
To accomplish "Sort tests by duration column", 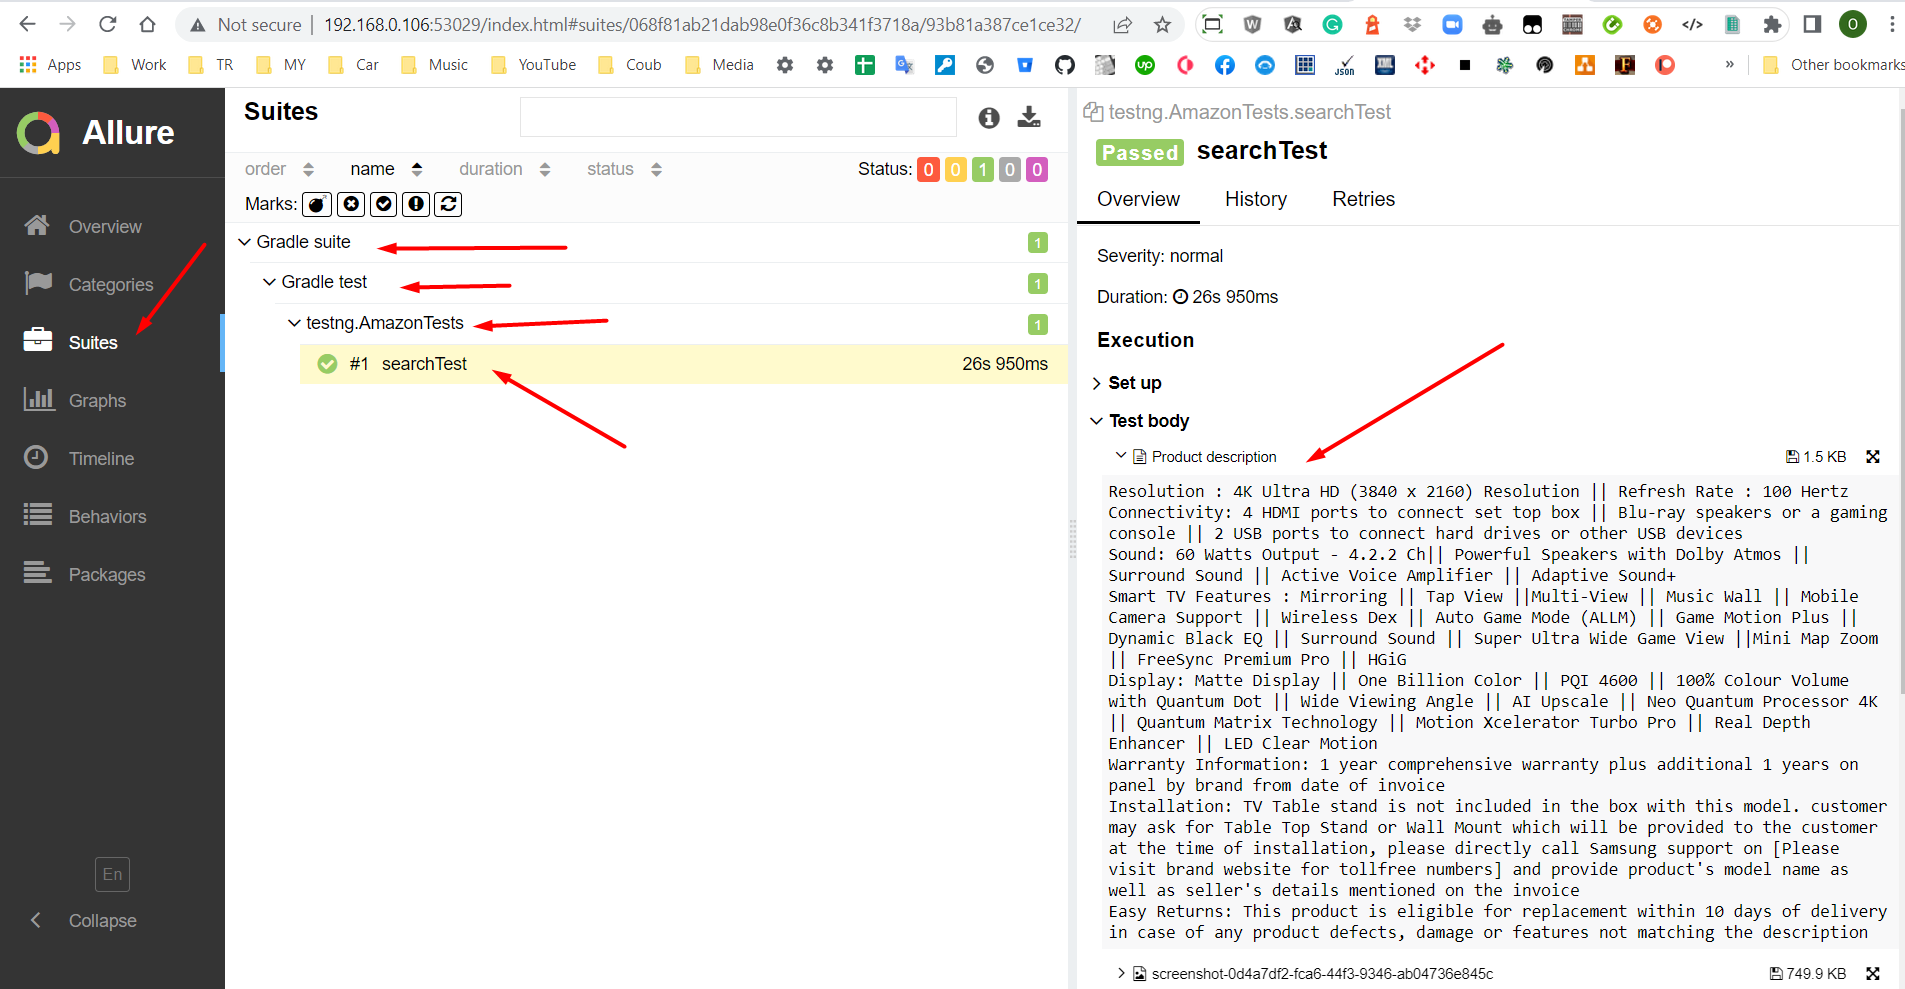I will click(x=490, y=168).
